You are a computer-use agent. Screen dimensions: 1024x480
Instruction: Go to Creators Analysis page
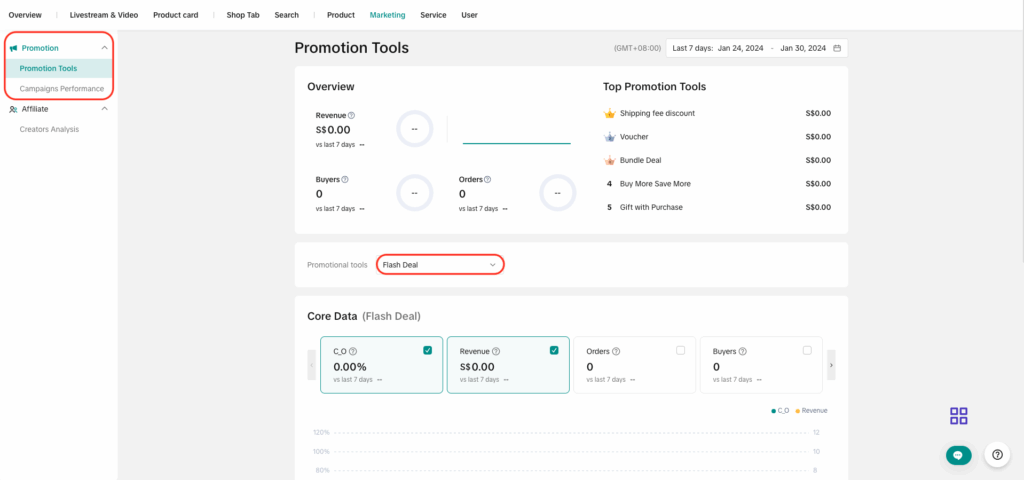tap(50, 129)
